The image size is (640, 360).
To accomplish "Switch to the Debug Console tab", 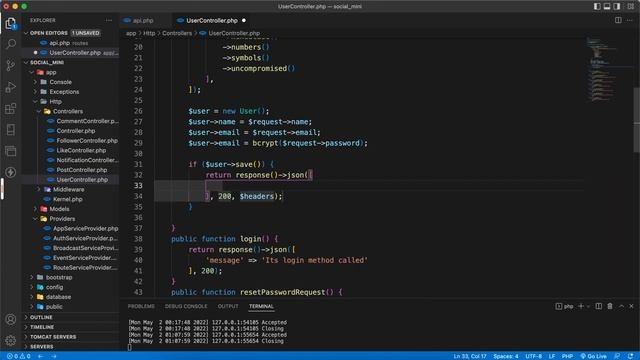I will tap(186, 306).
